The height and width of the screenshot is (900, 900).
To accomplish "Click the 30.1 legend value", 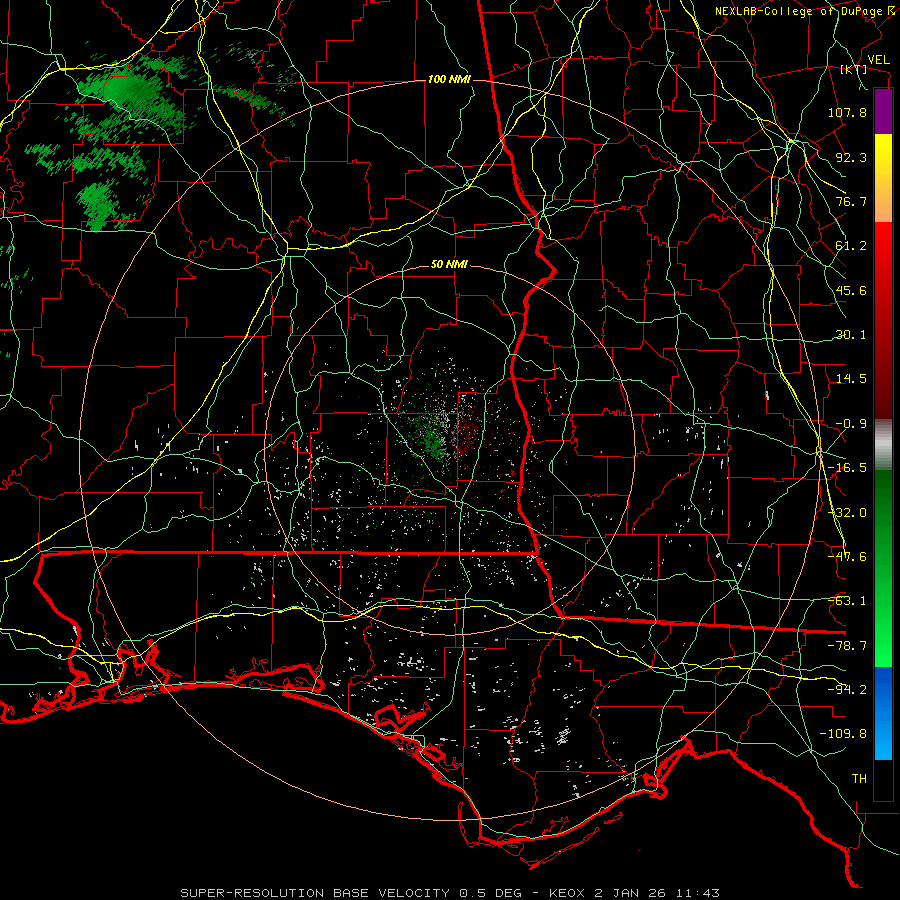I will tap(851, 335).
